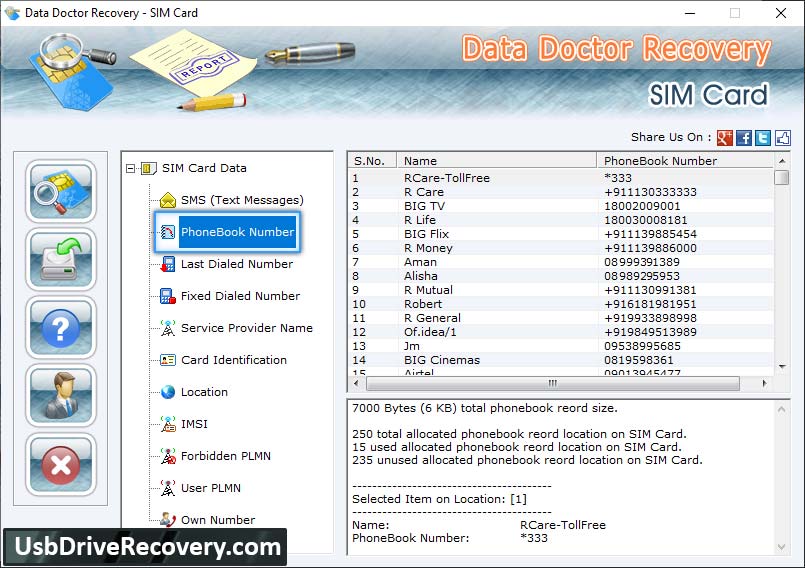Click horizontal scrollbar left arrow
This screenshot has width=805, height=568.
coord(356,383)
